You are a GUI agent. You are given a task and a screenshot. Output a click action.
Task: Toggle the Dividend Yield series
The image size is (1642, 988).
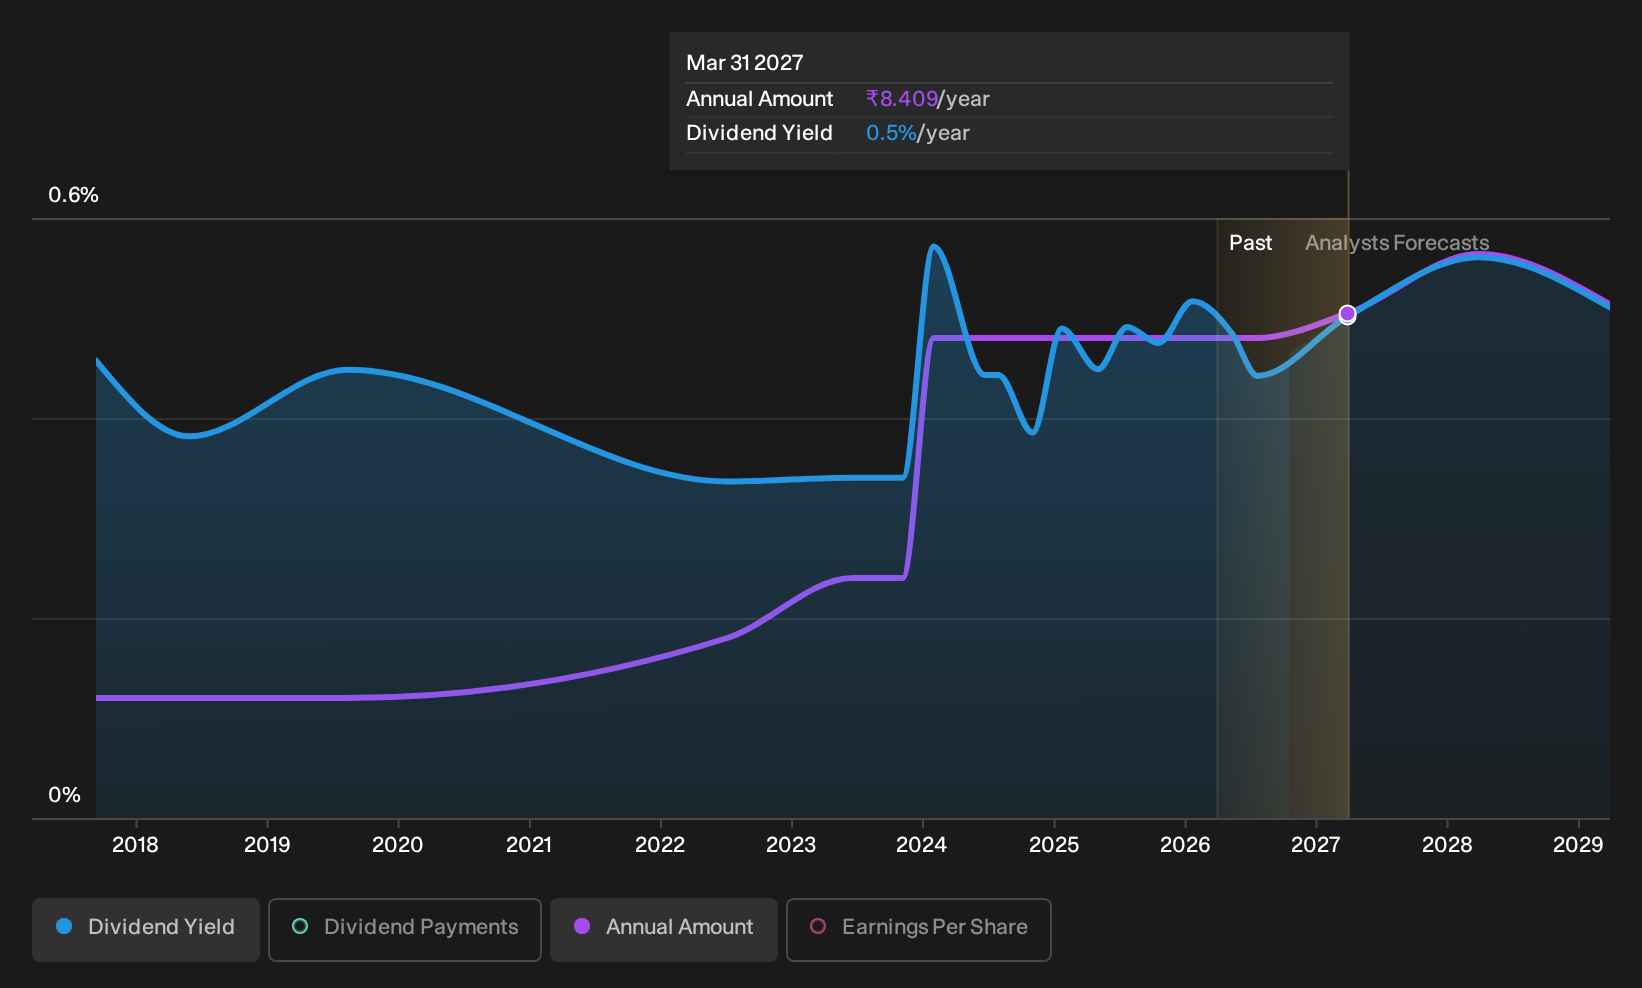tap(146, 930)
